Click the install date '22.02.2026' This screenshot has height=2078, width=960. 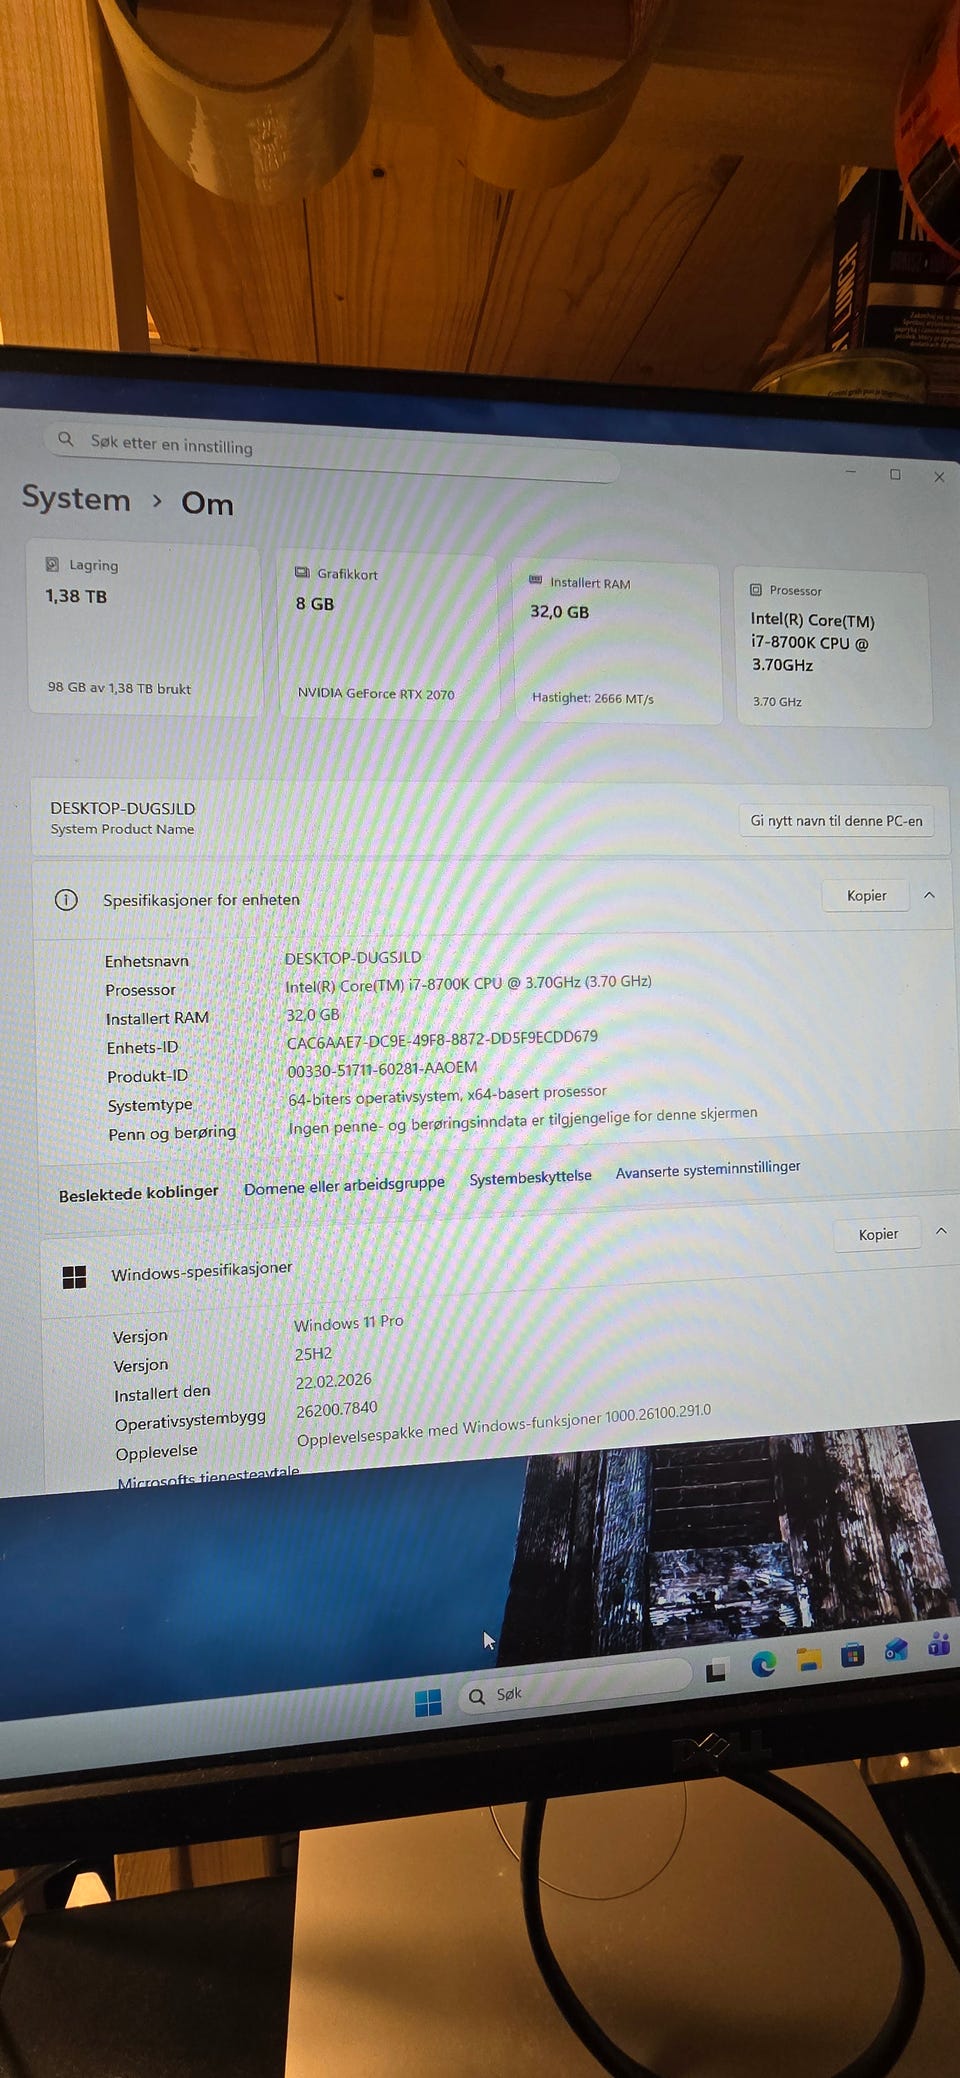pos(334,1381)
